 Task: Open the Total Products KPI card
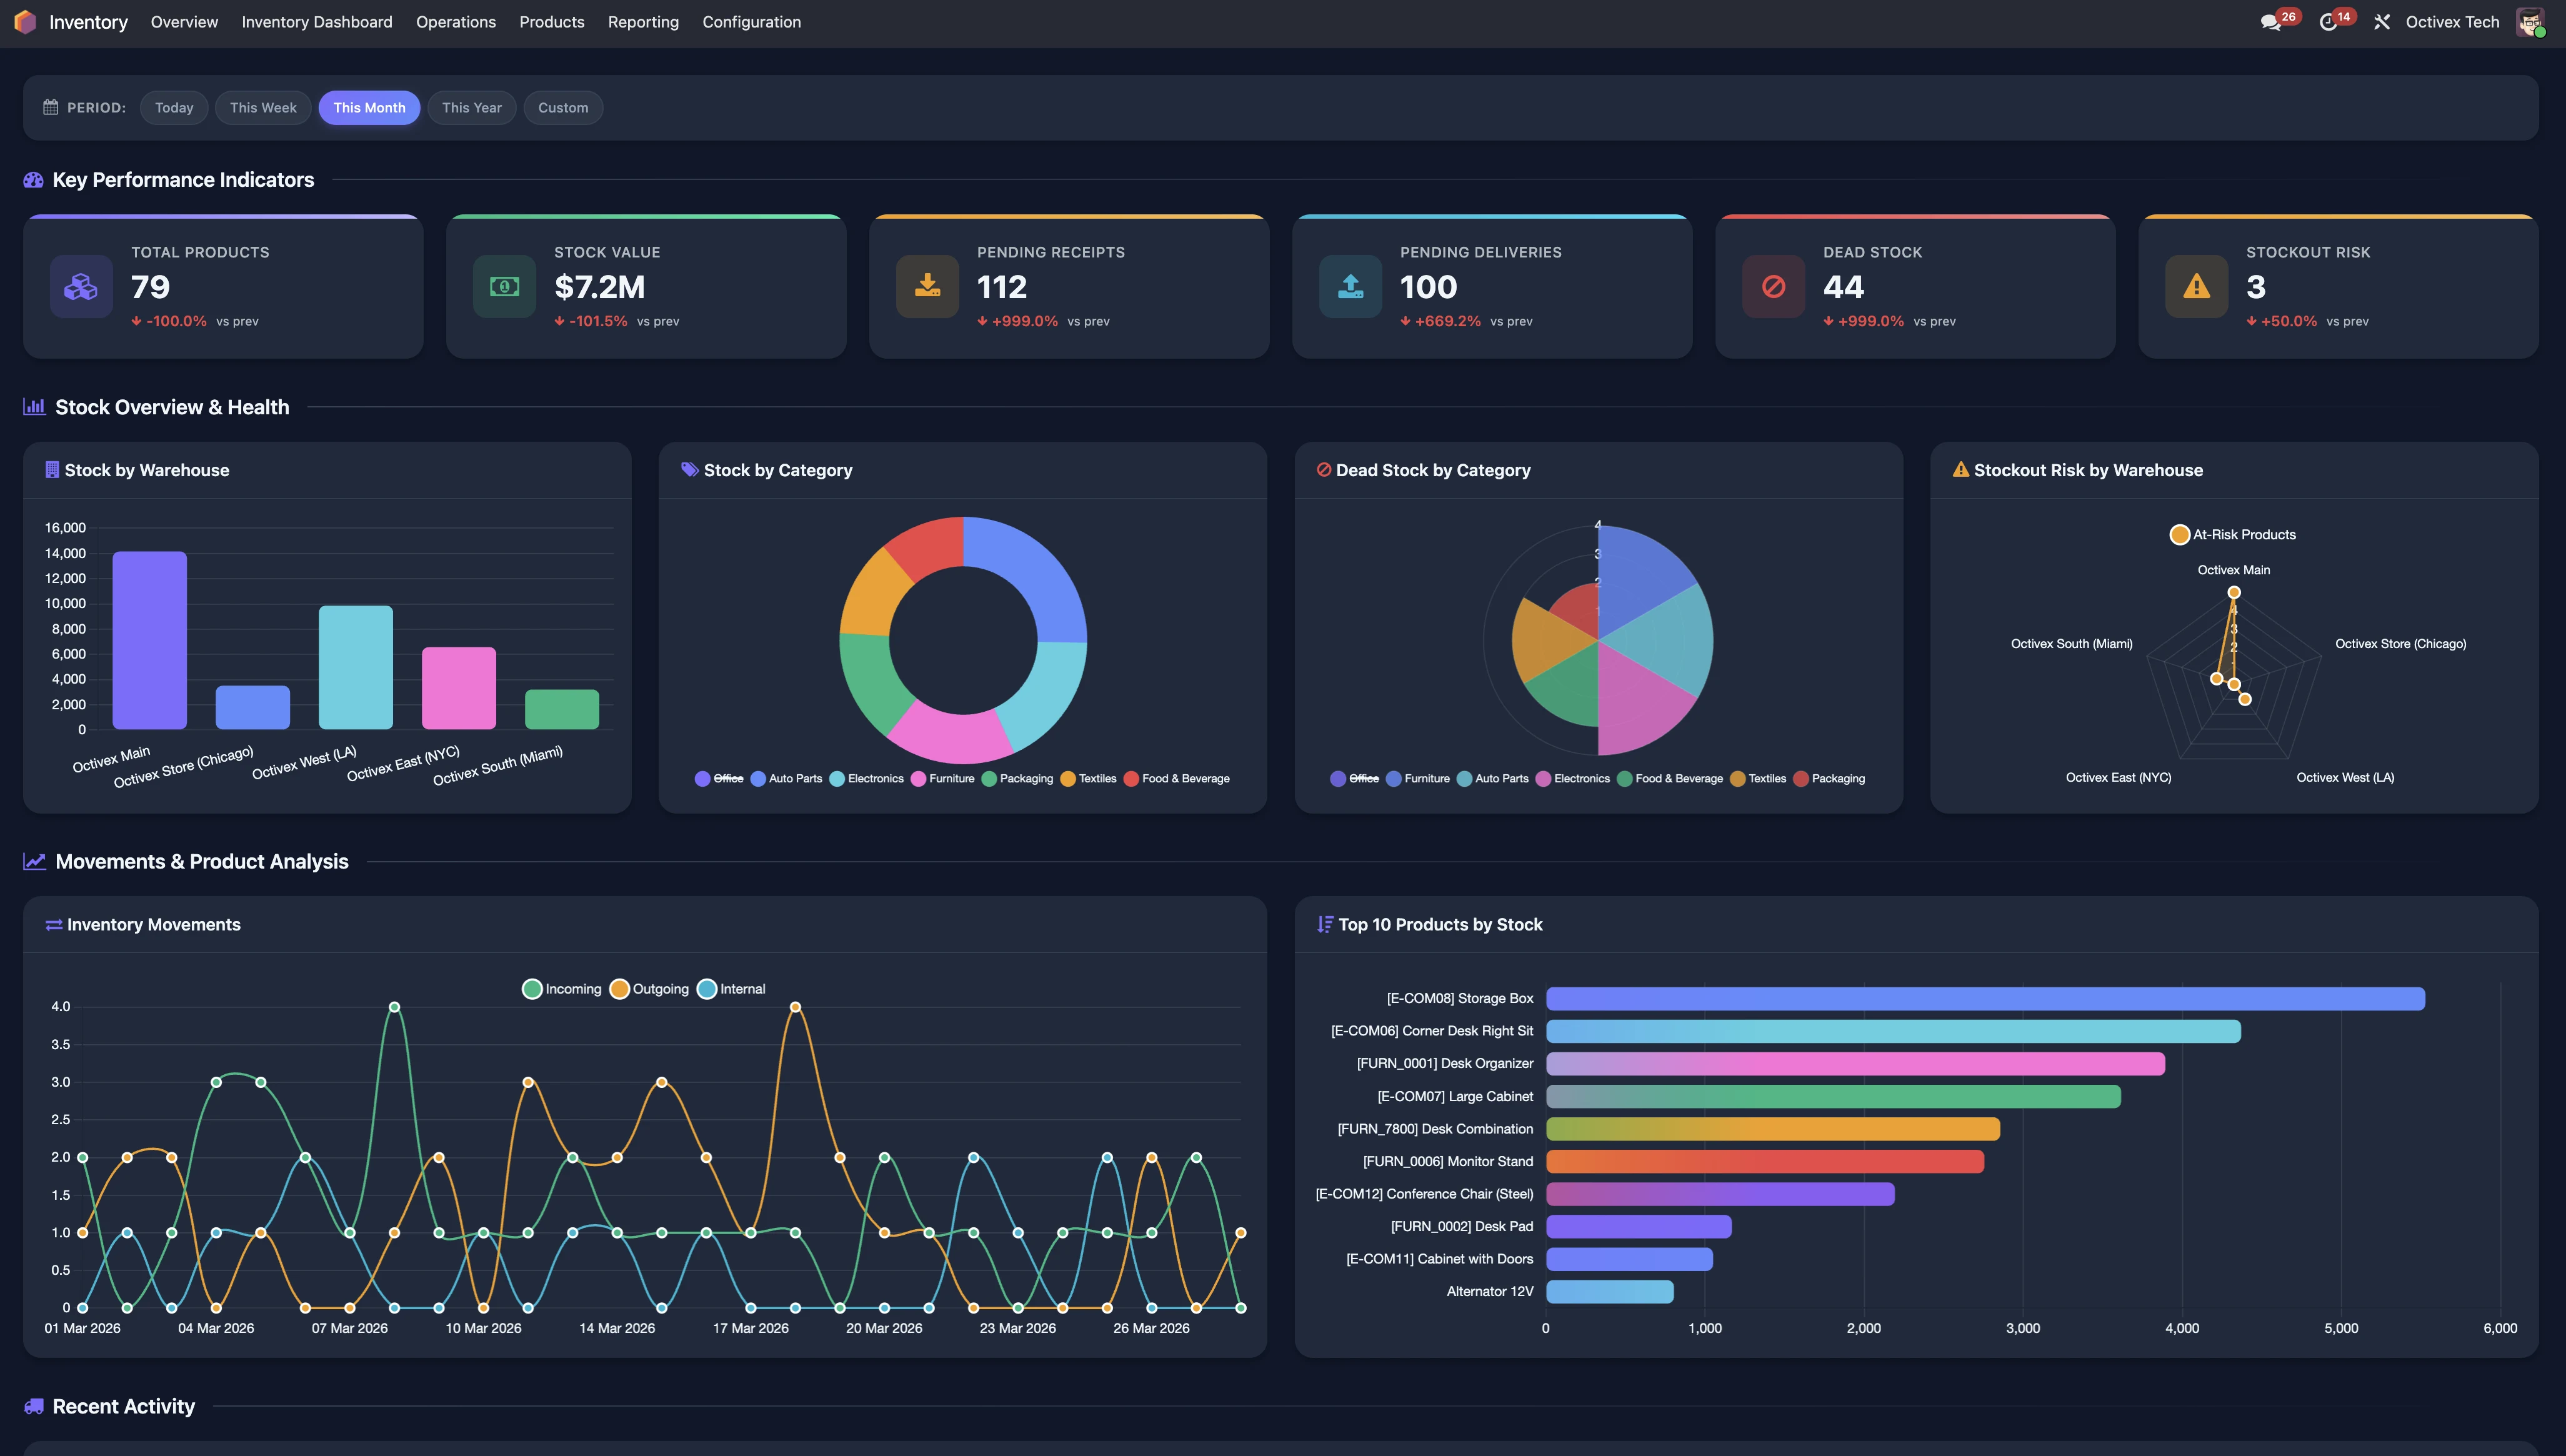(223, 286)
